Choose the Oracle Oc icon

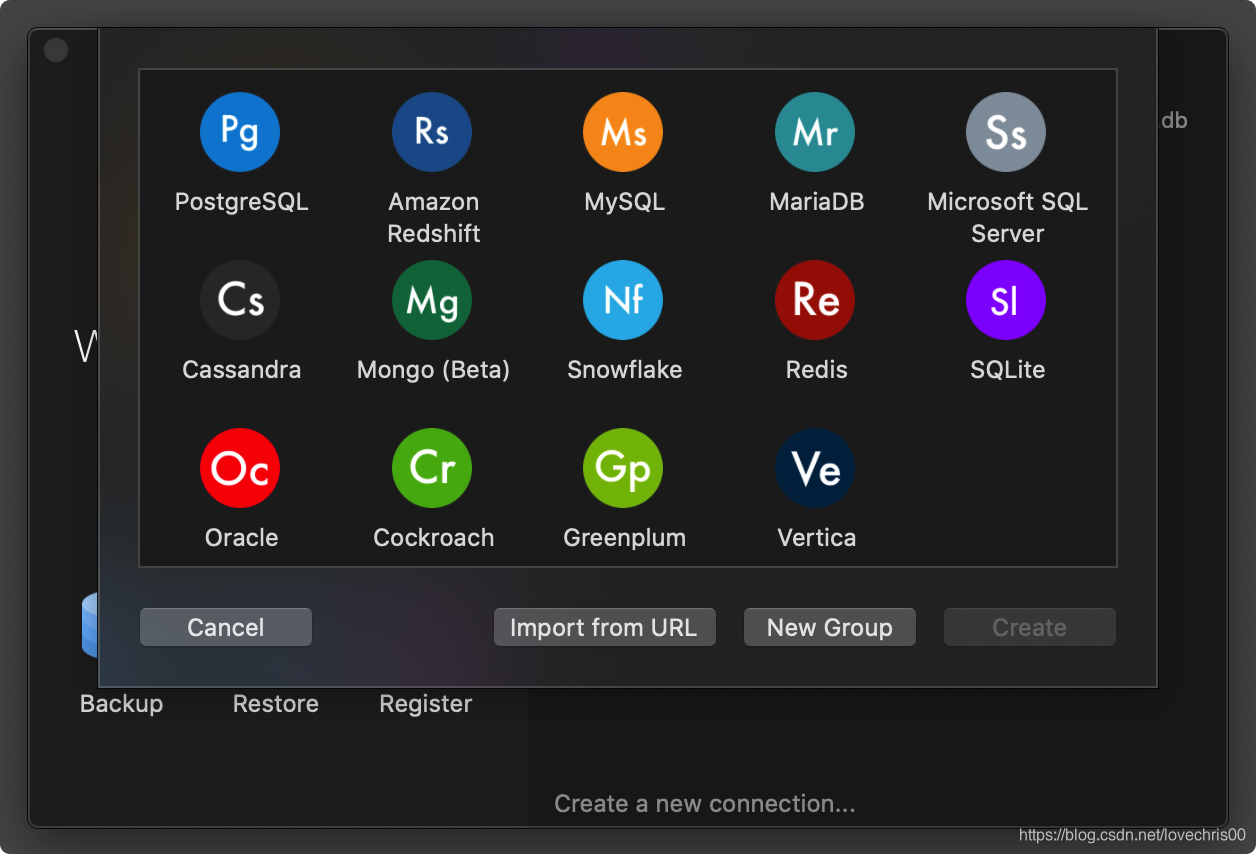240,468
